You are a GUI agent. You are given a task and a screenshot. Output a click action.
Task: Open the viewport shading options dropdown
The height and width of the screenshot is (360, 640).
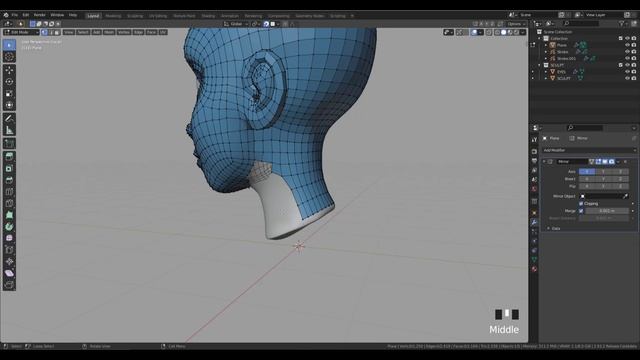click(x=523, y=32)
